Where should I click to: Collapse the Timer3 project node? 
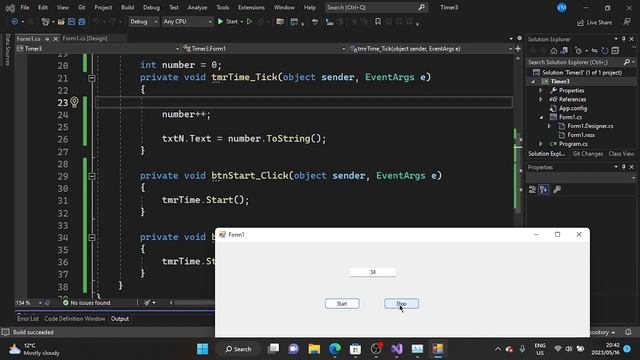click(533, 82)
